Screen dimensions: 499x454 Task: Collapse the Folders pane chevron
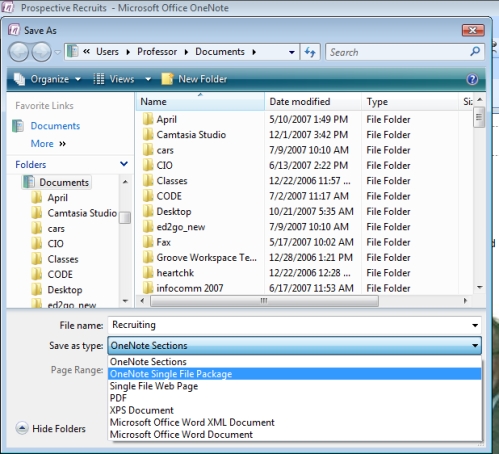[x=124, y=164]
